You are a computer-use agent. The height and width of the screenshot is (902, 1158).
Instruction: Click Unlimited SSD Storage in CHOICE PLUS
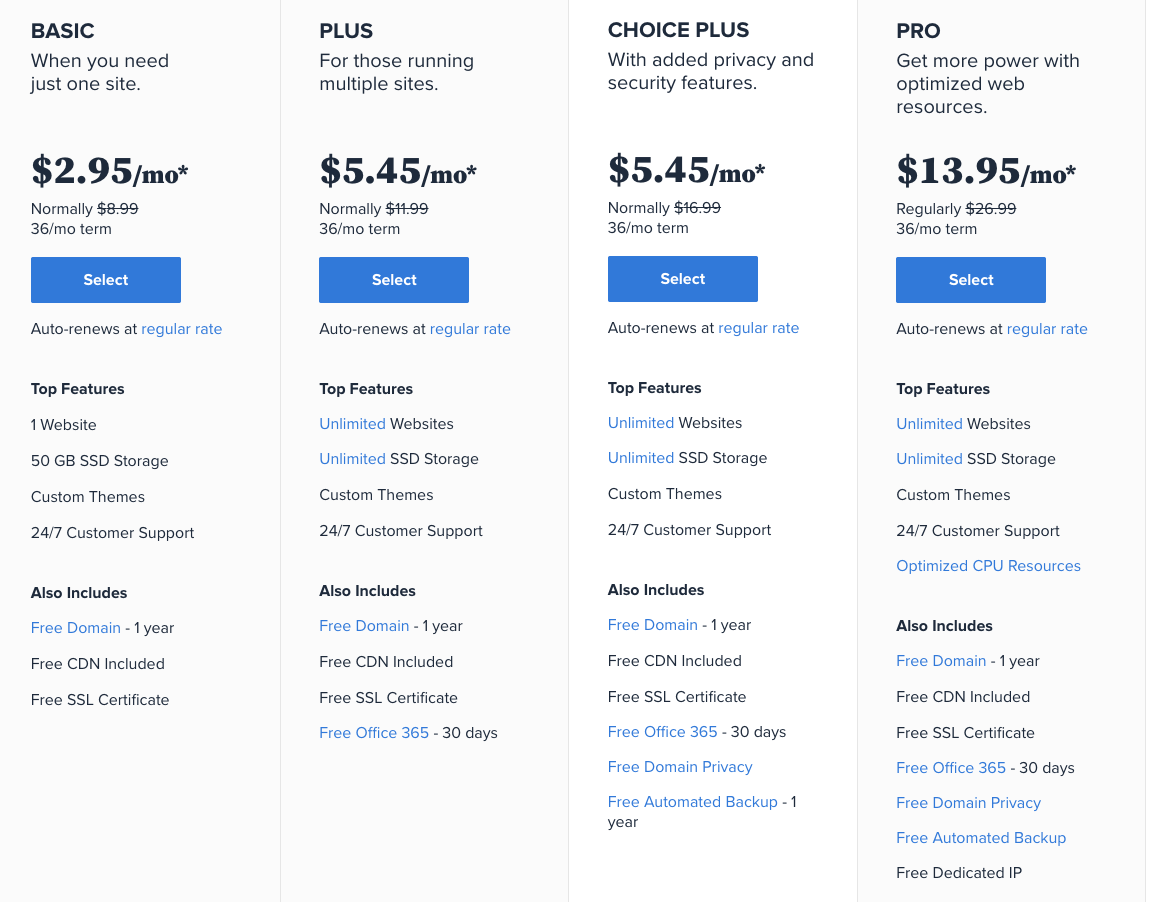[641, 458]
